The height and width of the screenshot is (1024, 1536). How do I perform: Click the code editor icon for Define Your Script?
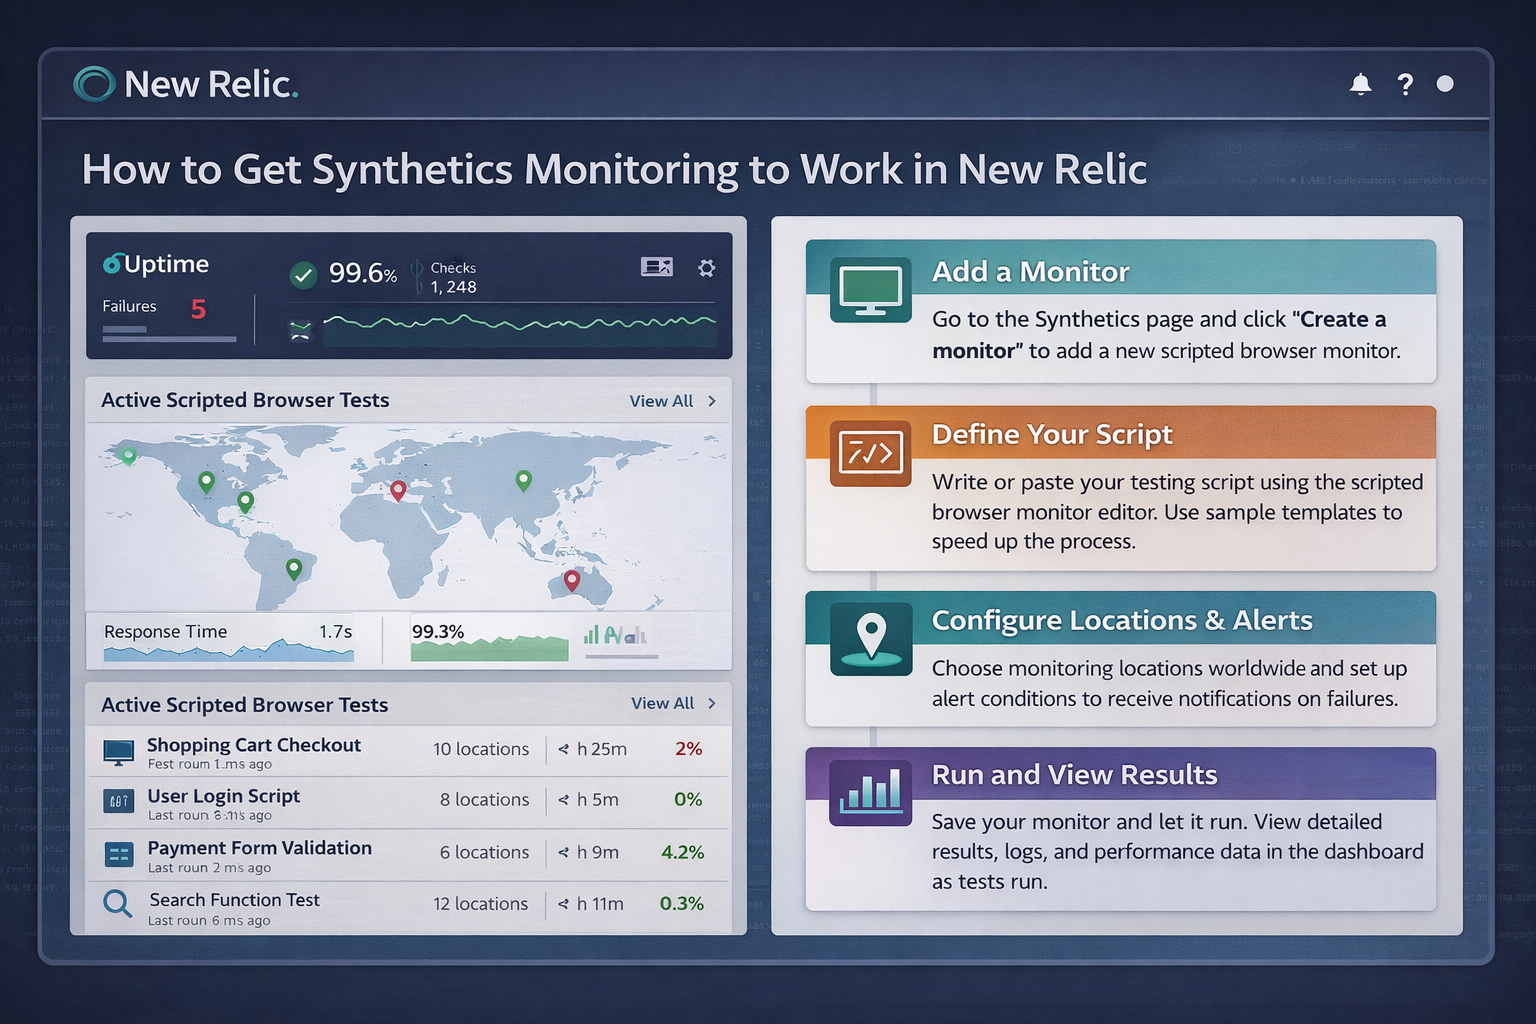click(868, 453)
